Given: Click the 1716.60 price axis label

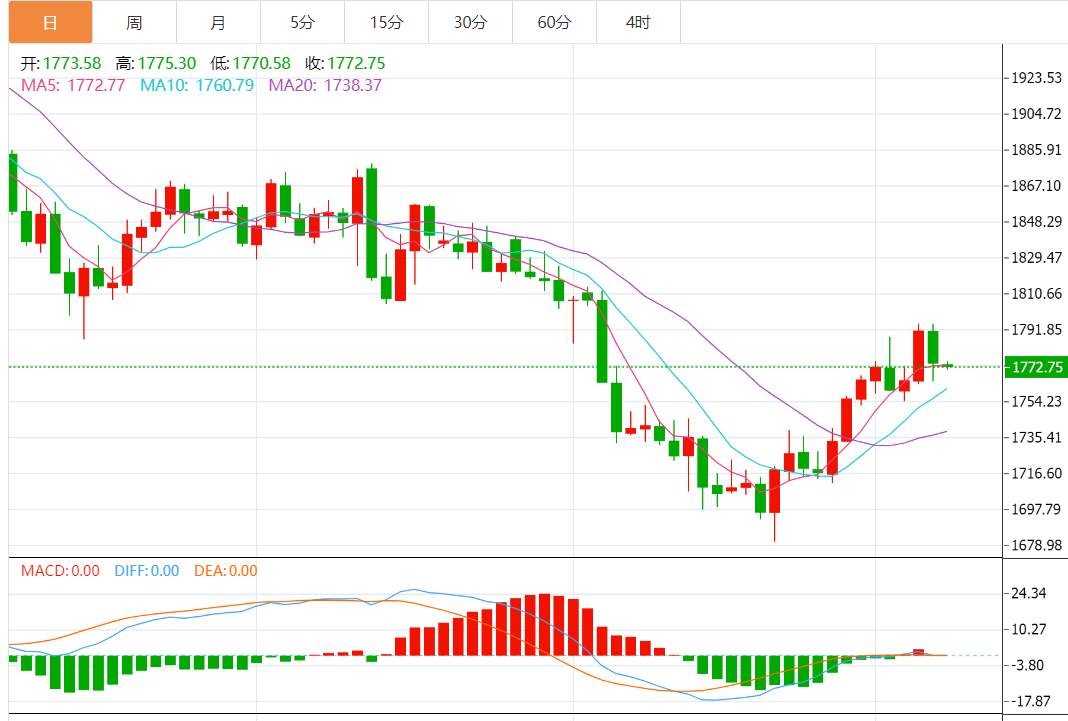Looking at the screenshot, I should pos(1036,473).
